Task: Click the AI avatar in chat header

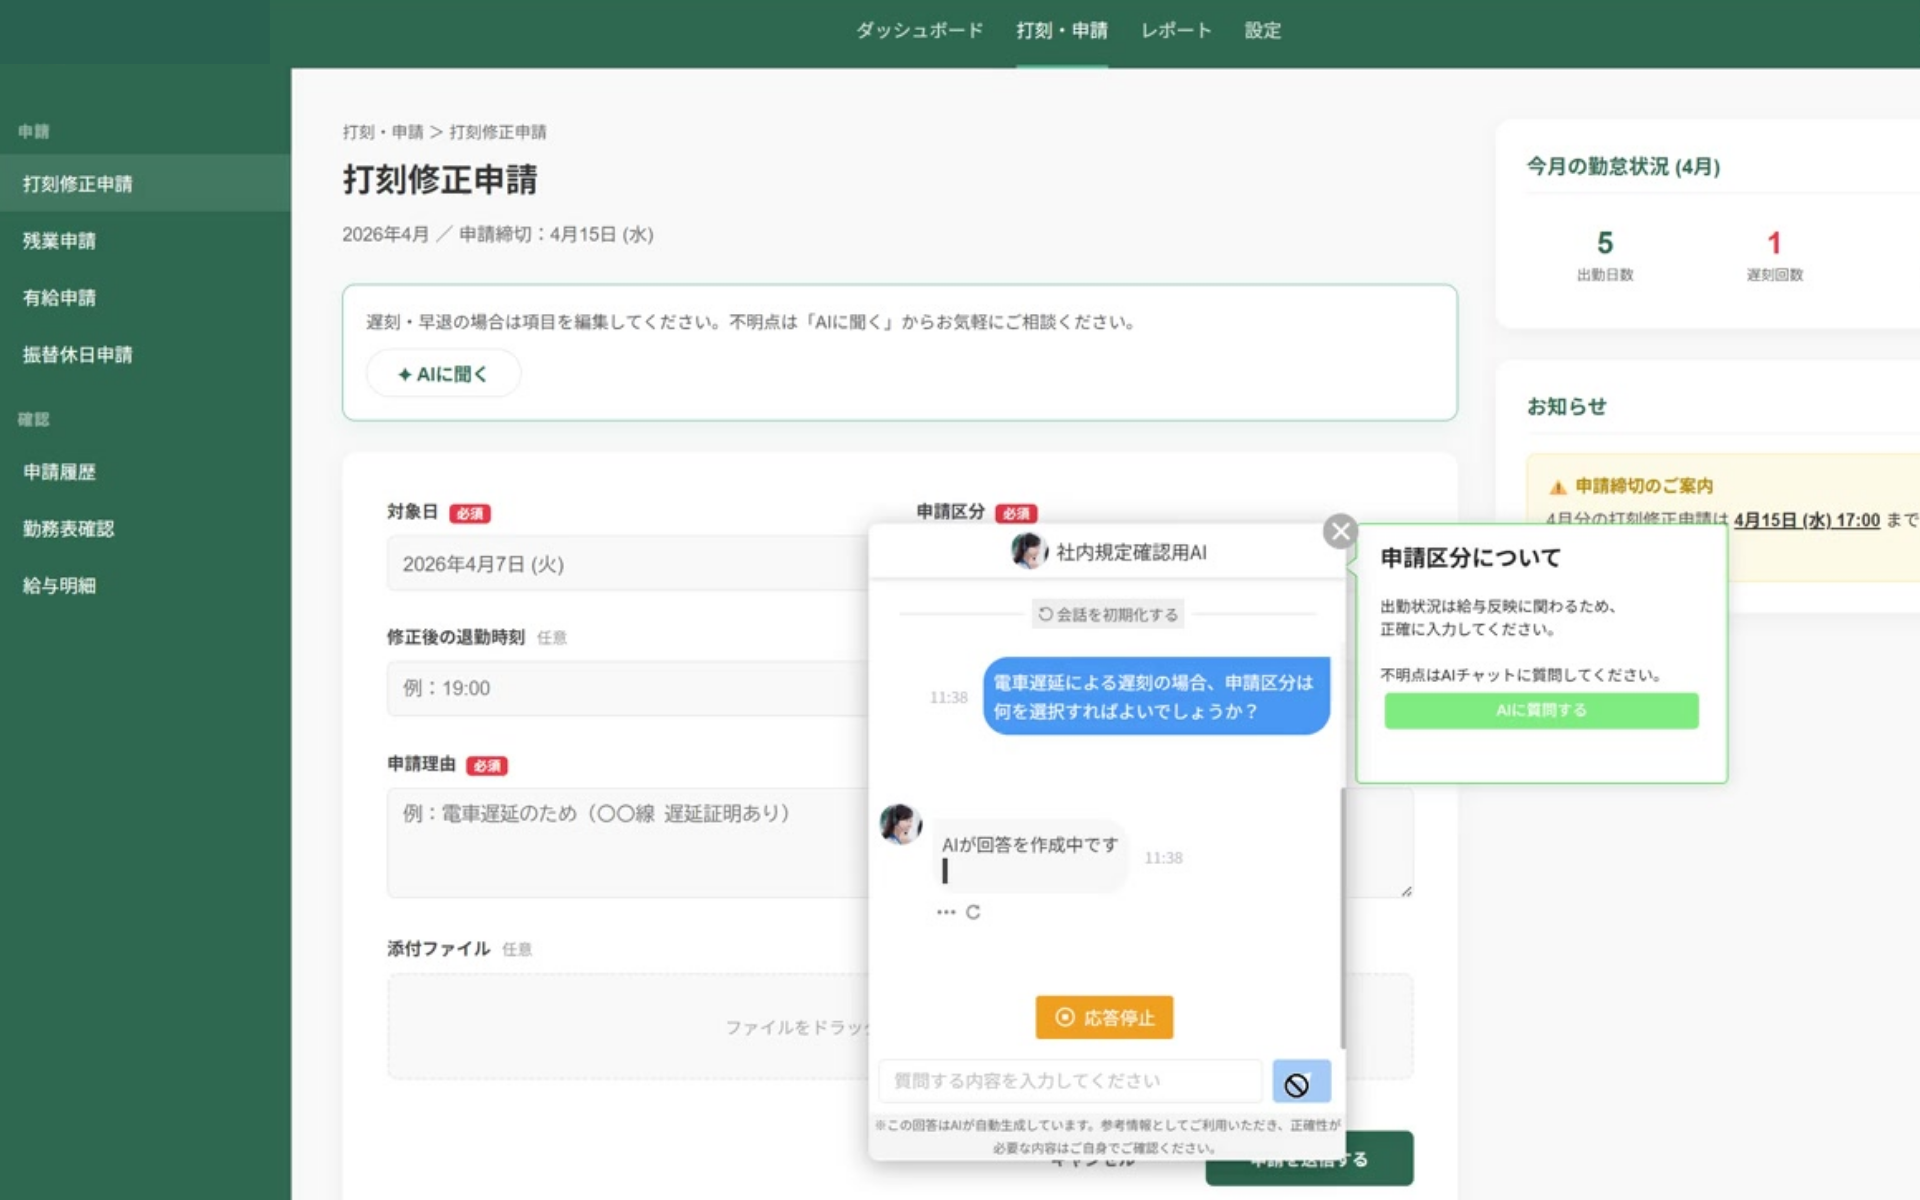Action: coord(1028,551)
